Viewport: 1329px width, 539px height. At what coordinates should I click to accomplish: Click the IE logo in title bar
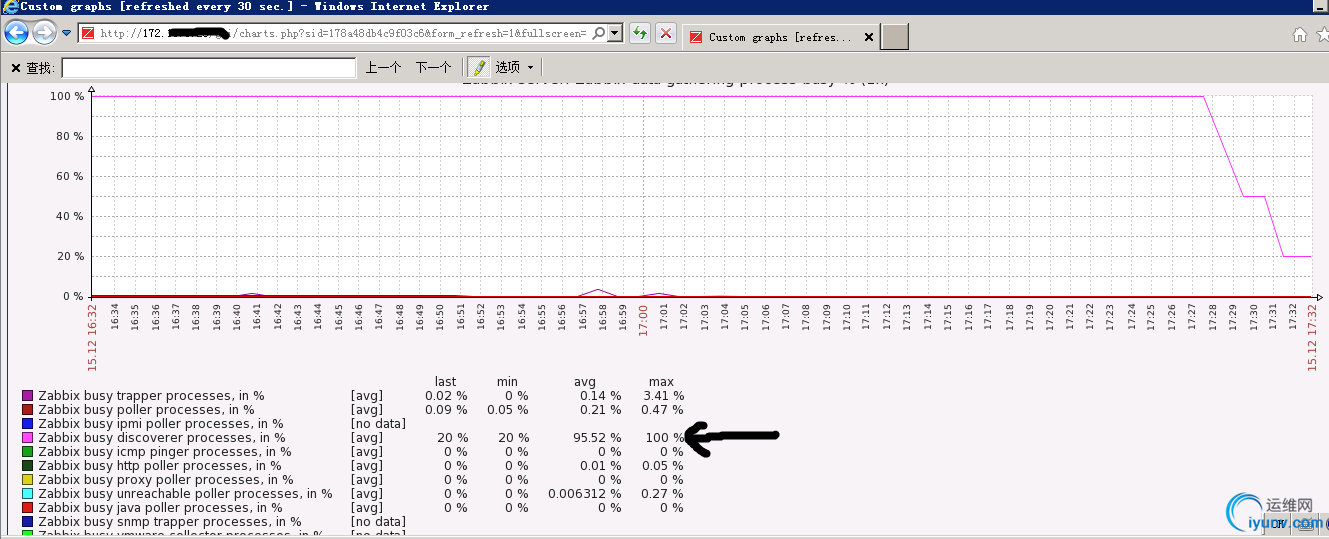(x=9, y=6)
